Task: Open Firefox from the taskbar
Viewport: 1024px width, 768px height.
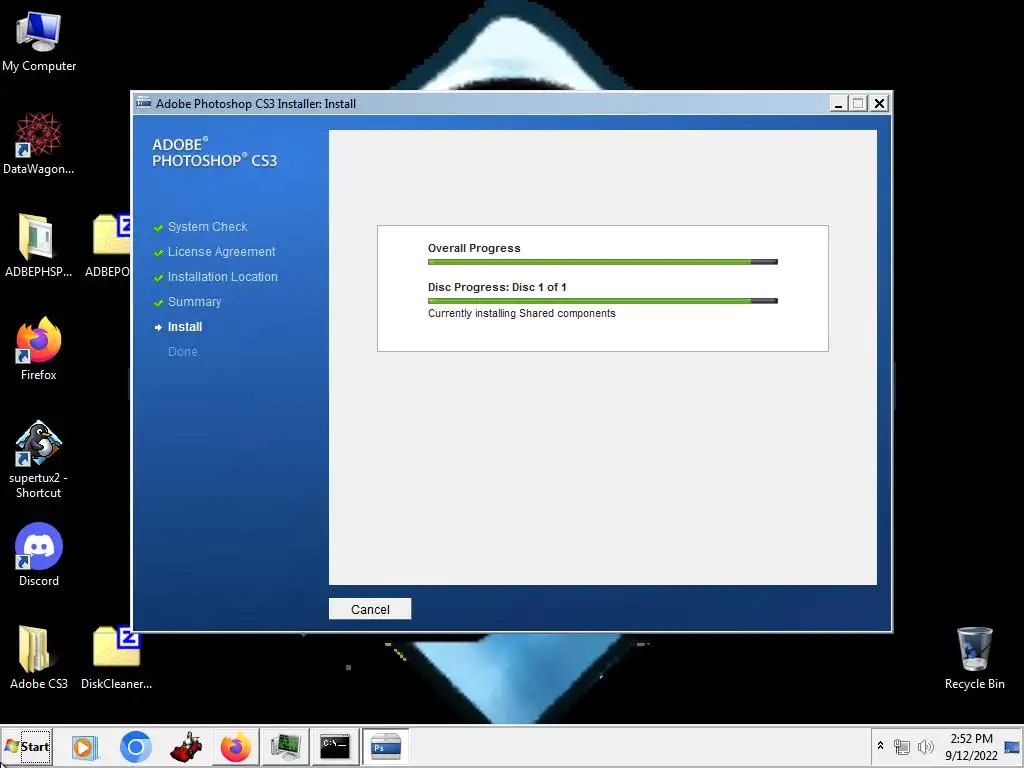Action: point(236,746)
